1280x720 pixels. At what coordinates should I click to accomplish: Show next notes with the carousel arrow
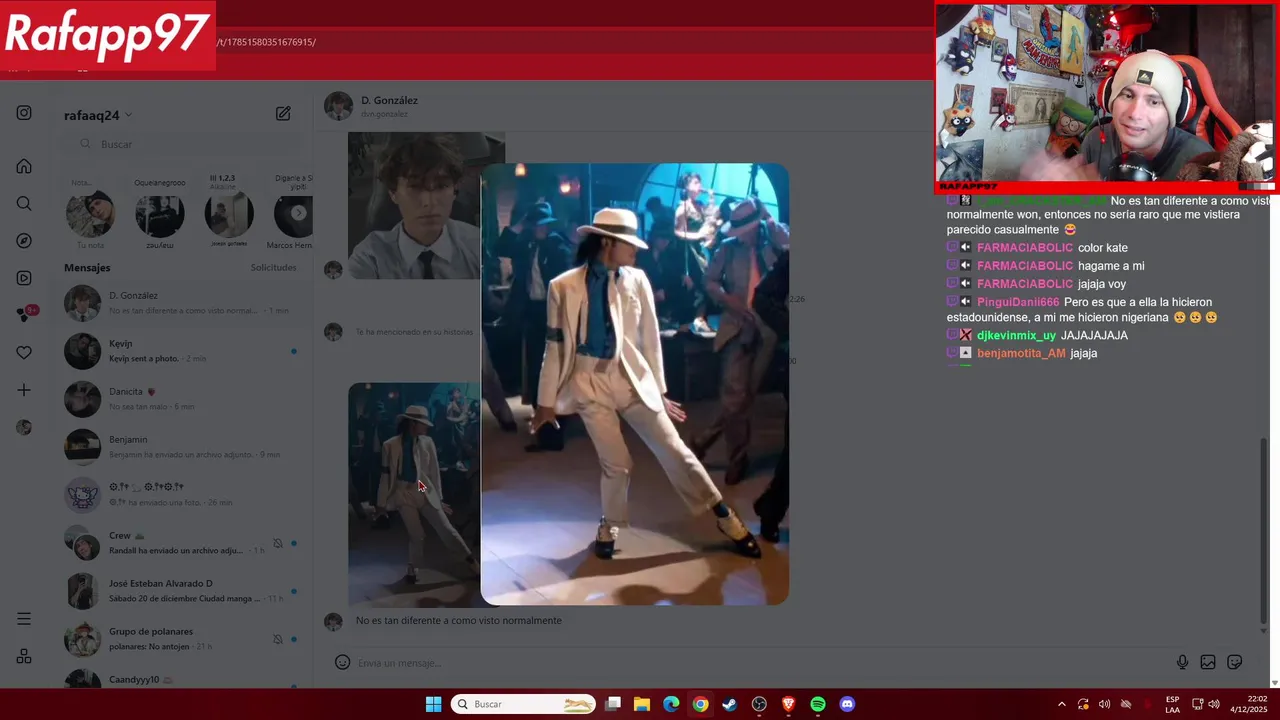point(298,213)
